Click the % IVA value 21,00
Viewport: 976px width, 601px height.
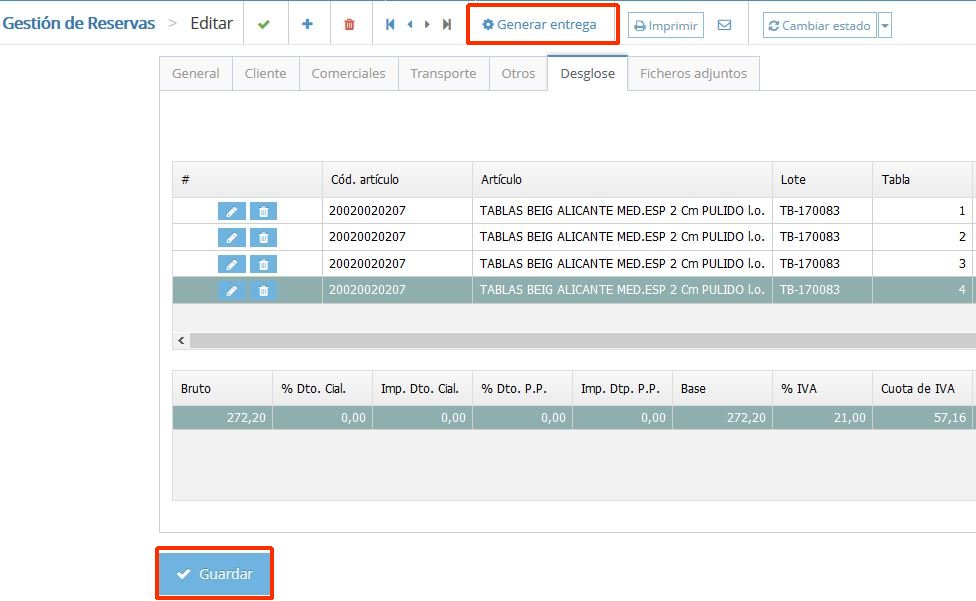click(822, 417)
